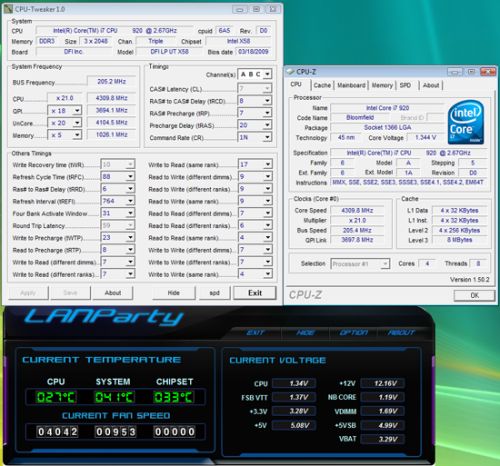Switch to the Mainboard tab in CPU-Z
Screen dimensions: 500x466
tap(351, 85)
